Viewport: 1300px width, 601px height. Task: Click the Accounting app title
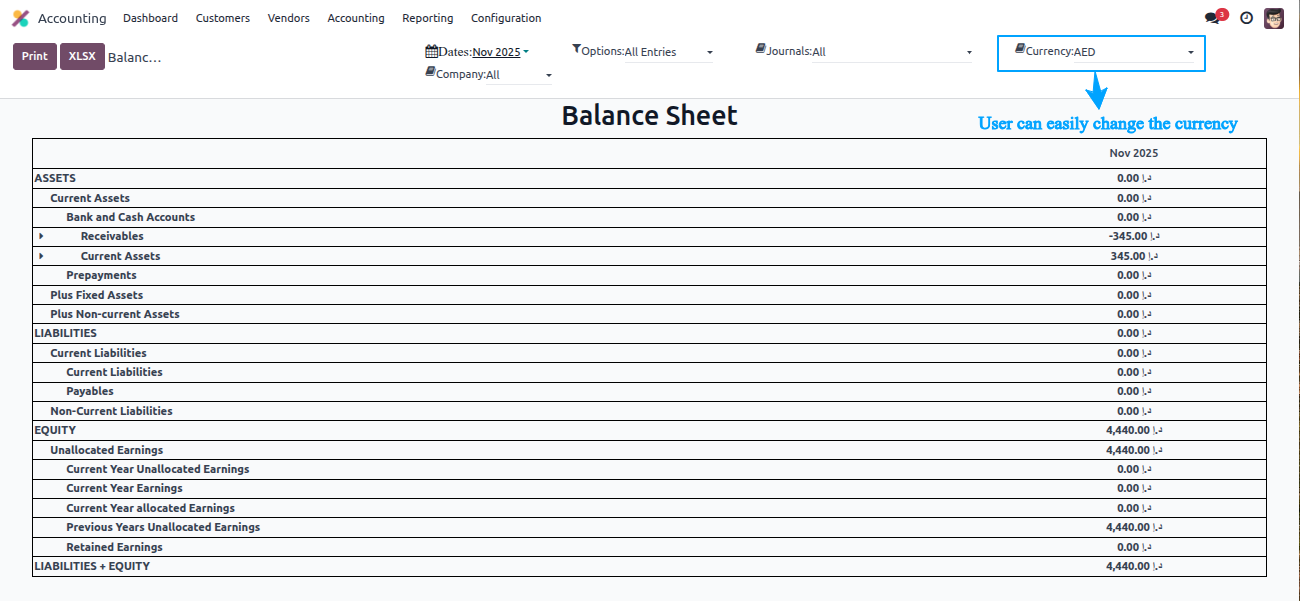click(x=72, y=18)
